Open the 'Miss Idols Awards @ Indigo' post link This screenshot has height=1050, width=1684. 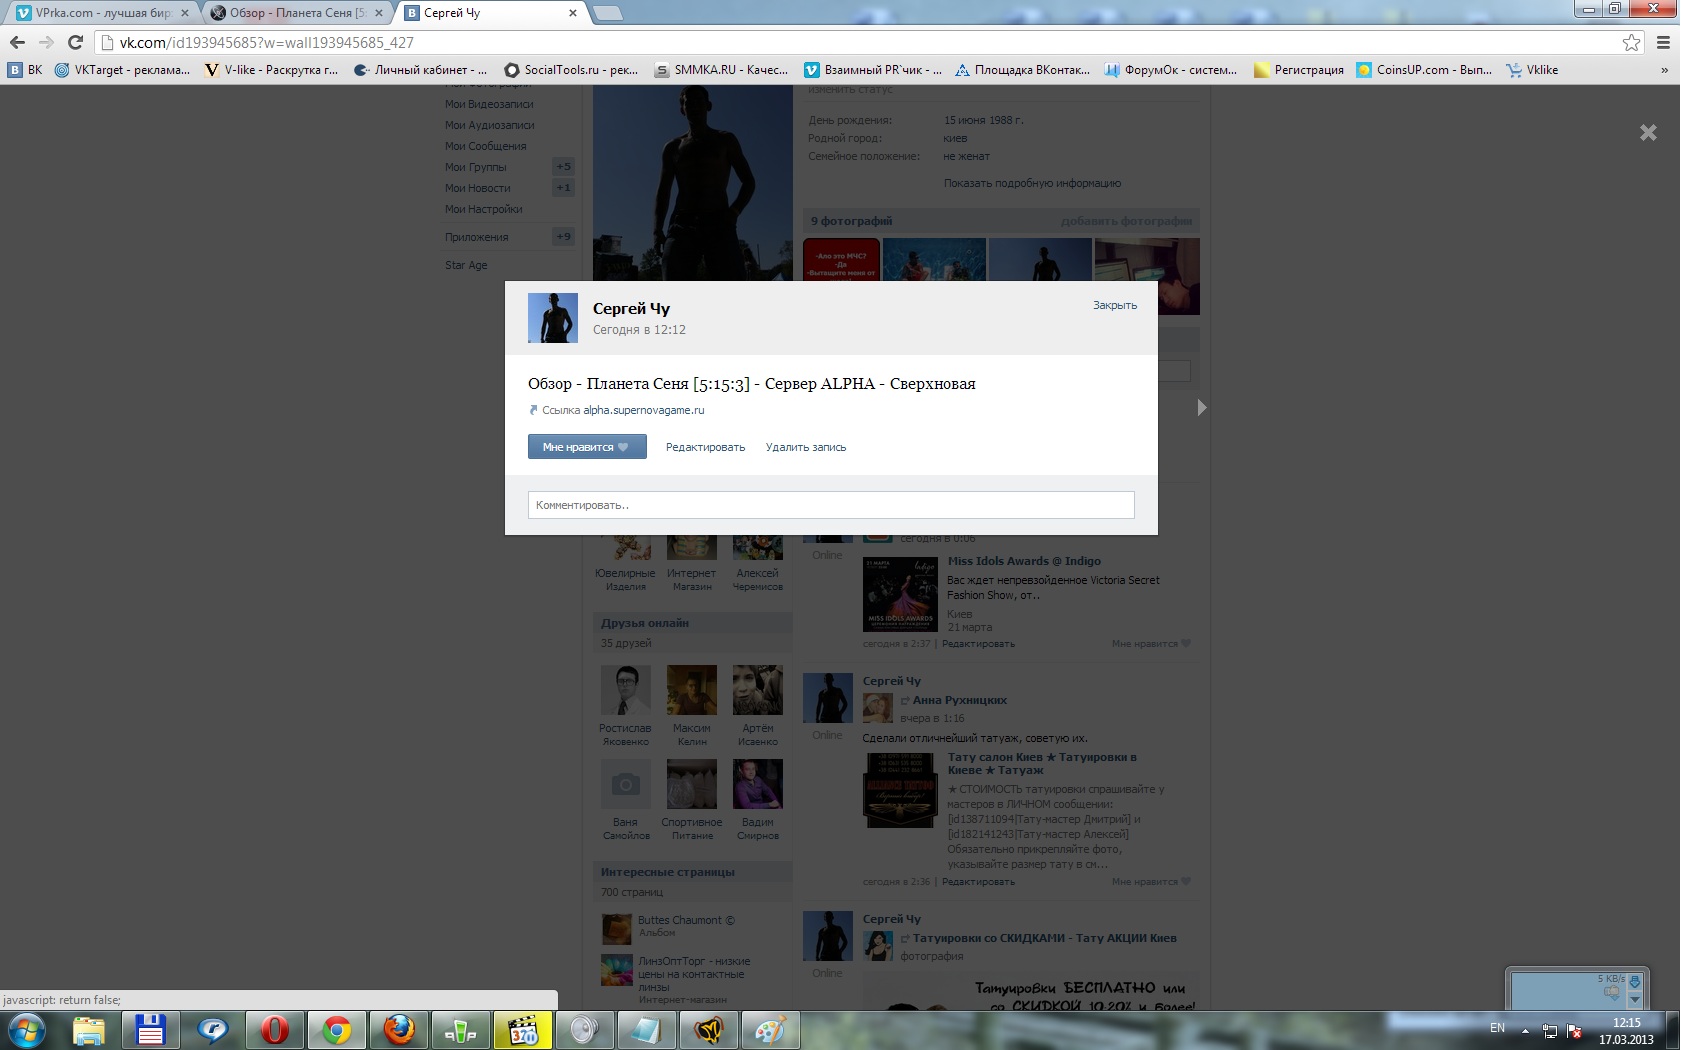click(x=1024, y=561)
